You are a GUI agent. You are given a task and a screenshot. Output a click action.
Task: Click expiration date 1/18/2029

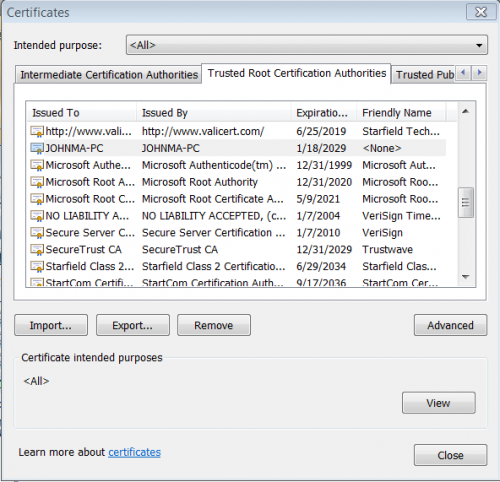tap(321, 148)
